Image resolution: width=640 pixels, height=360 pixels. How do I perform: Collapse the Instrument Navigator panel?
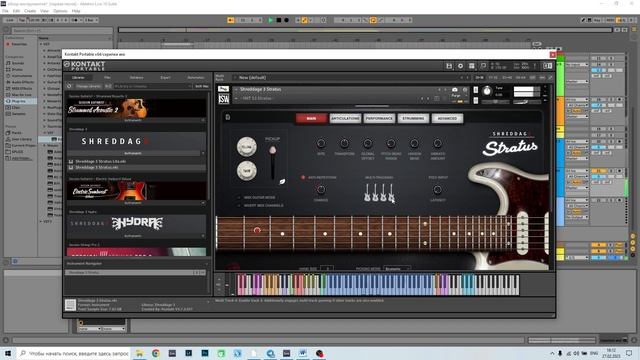(206, 264)
